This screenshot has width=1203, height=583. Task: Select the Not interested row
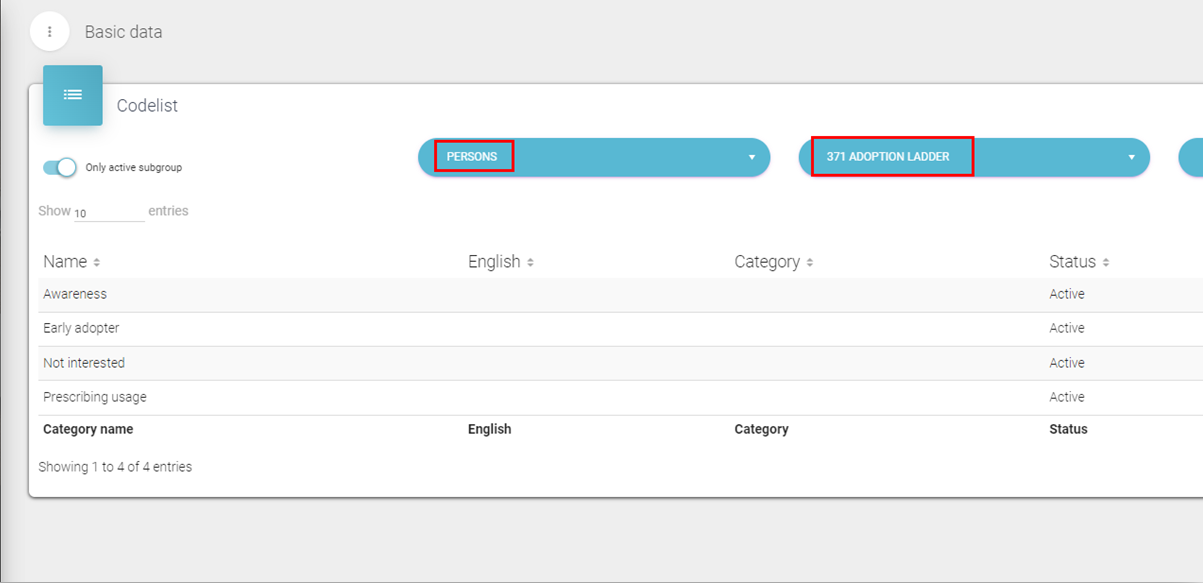84,363
